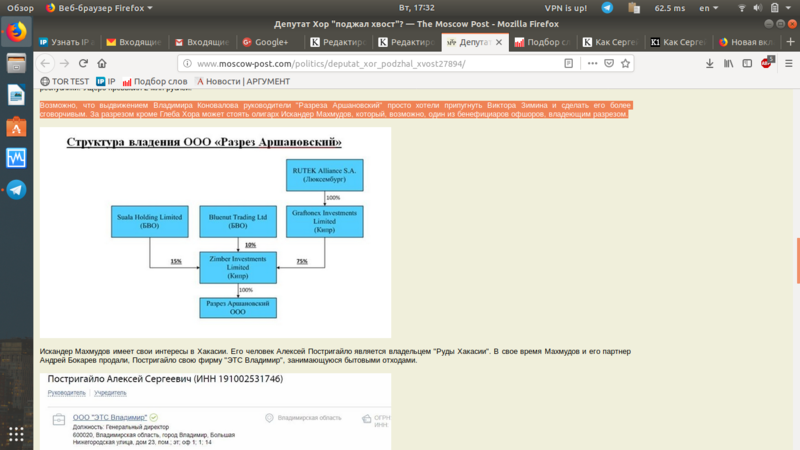
Task: Click the ownership structure diagram image
Action: coord(215,232)
